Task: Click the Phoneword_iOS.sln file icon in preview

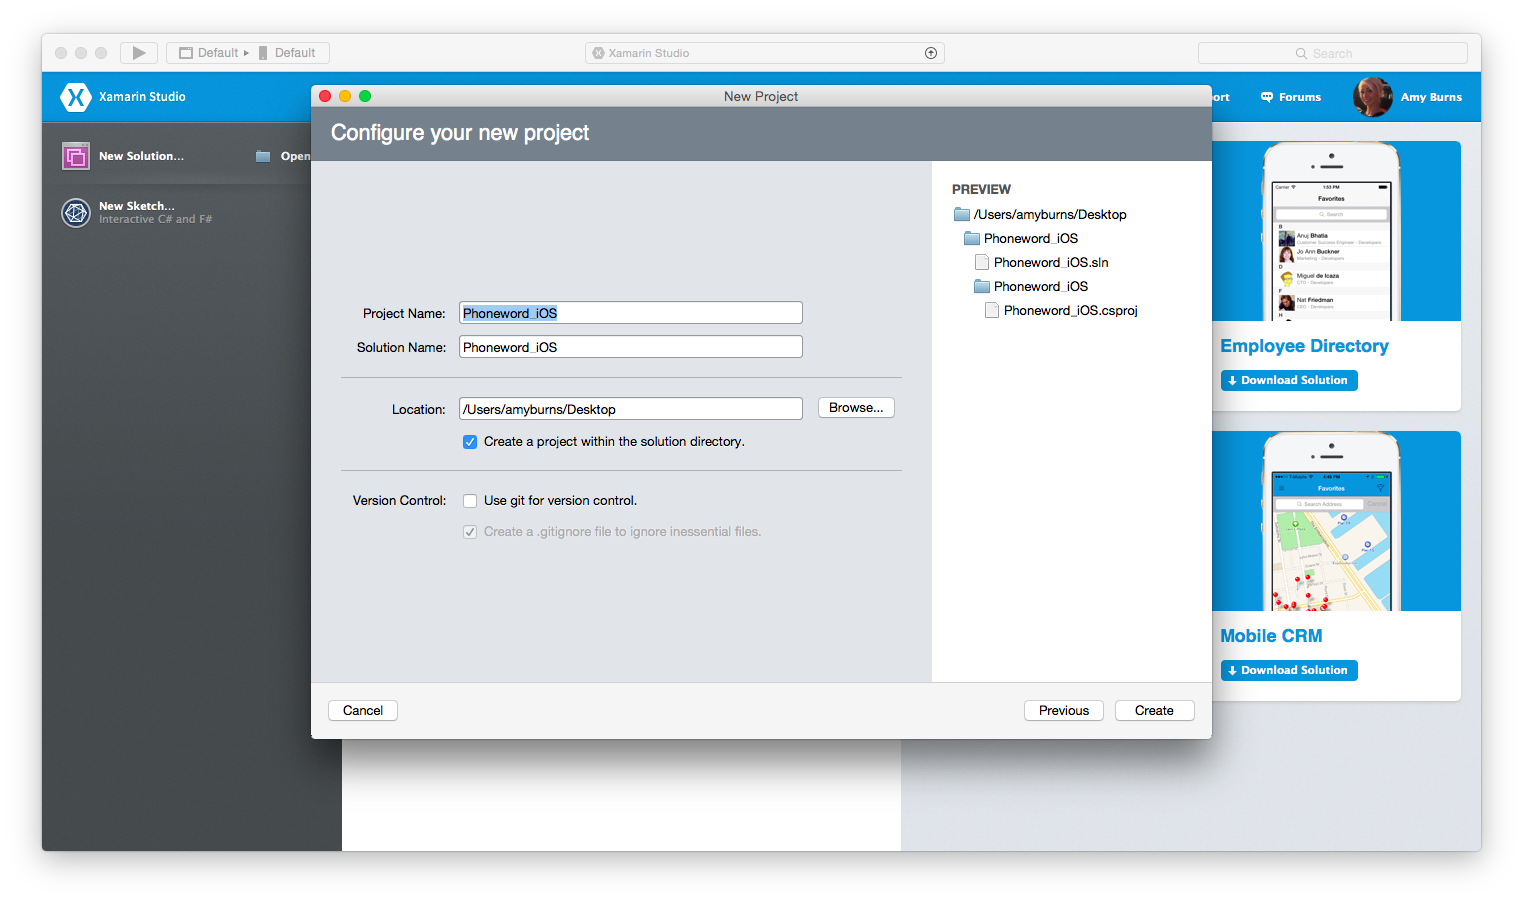Action: [982, 262]
